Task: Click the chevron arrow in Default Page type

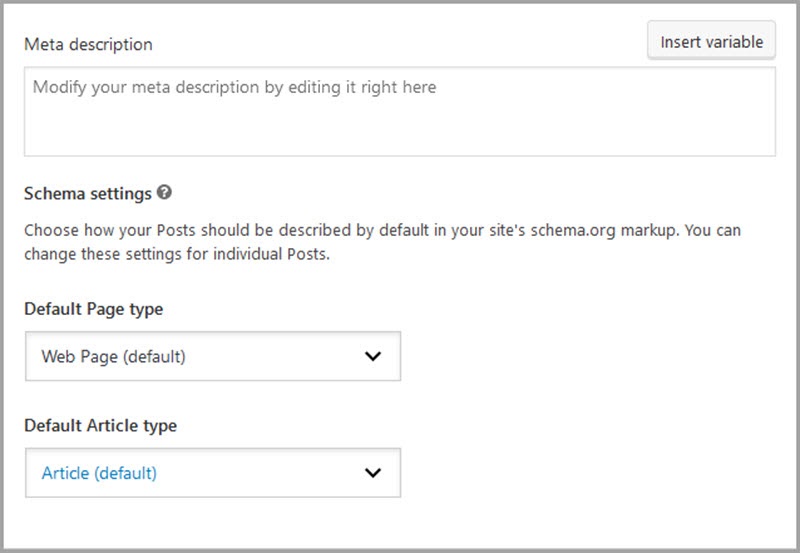Action: point(373,356)
